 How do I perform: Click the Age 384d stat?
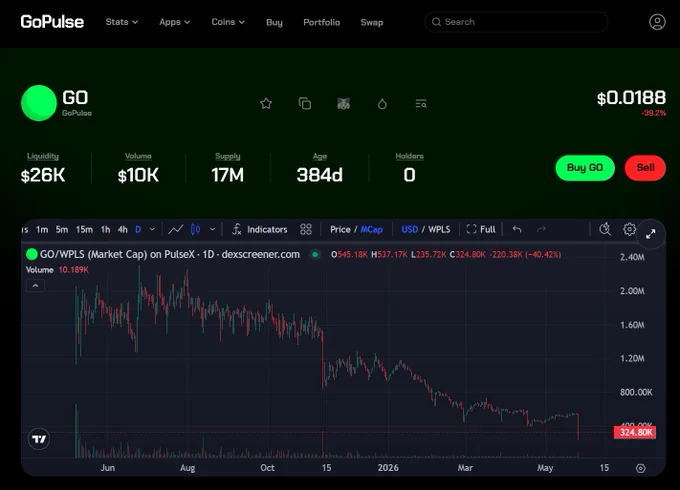(x=320, y=168)
